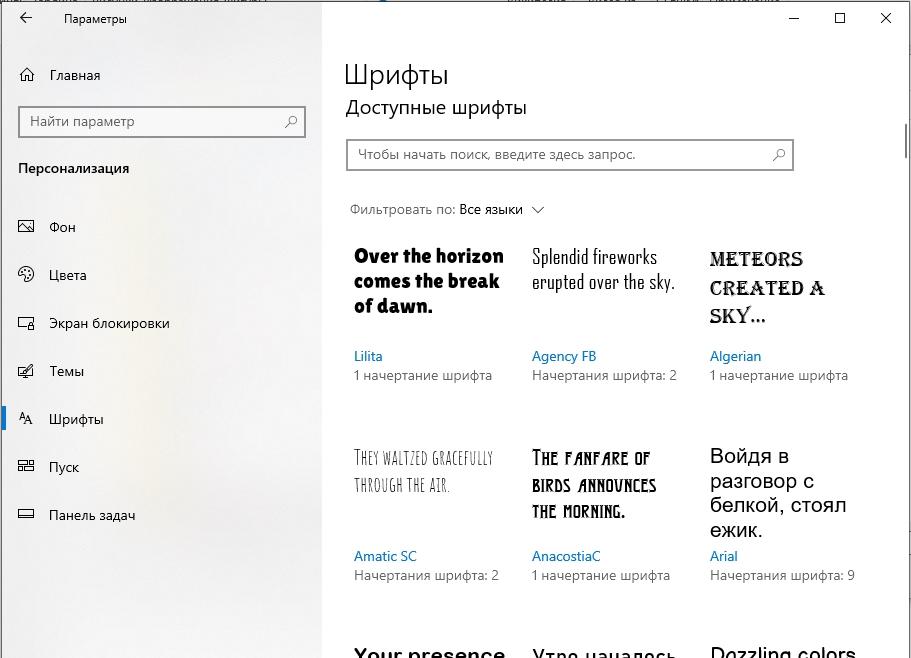Open the Agency FB font link
Screen dimensions: 911x658
tap(564, 356)
